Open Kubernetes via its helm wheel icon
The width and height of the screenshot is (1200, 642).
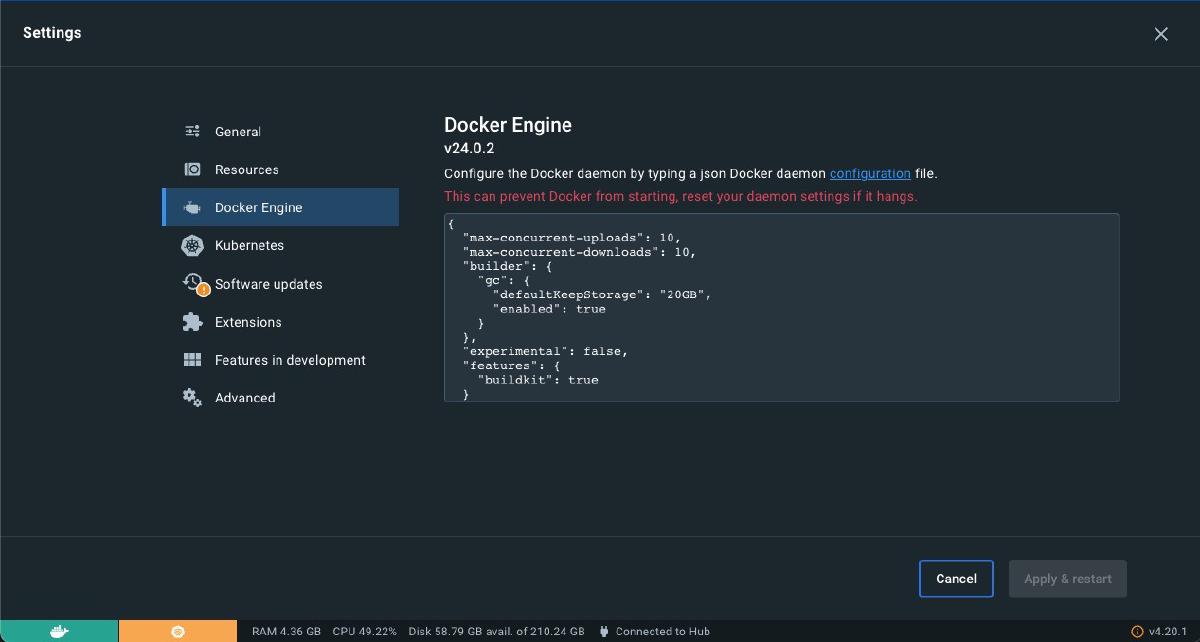[x=192, y=245]
